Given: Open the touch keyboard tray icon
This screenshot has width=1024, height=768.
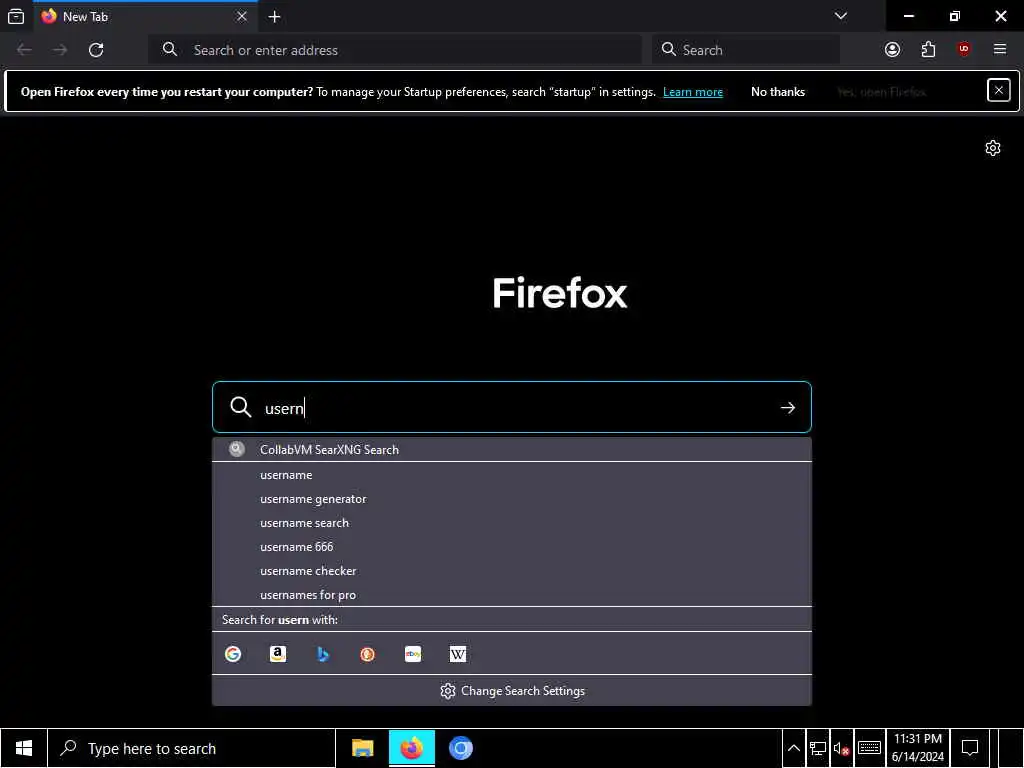Looking at the screenshot, I should pyautogui.click(x=869, y=748).
